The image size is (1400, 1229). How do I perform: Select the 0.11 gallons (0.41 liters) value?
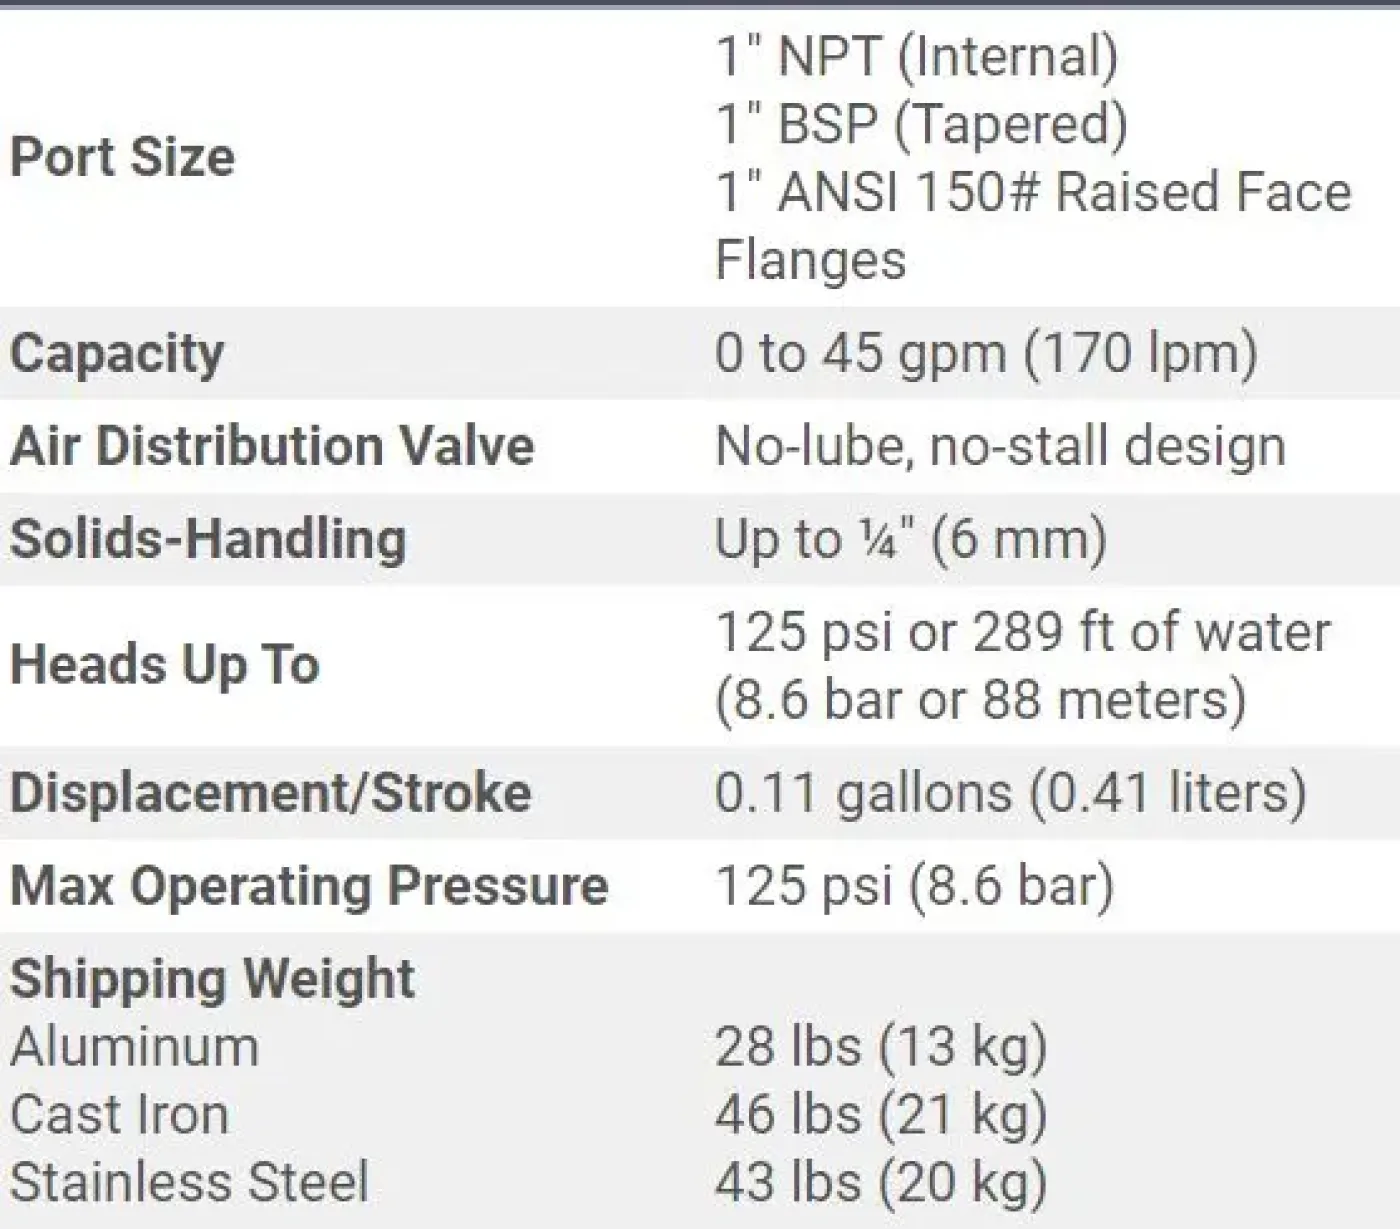[1011, 793]
